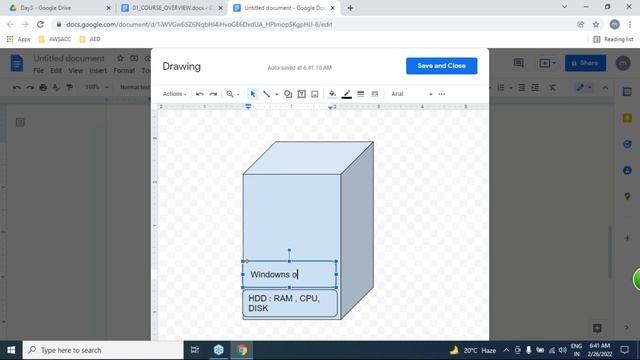Select the HDD : RAM , CPU, DISK box

(290, 303)
